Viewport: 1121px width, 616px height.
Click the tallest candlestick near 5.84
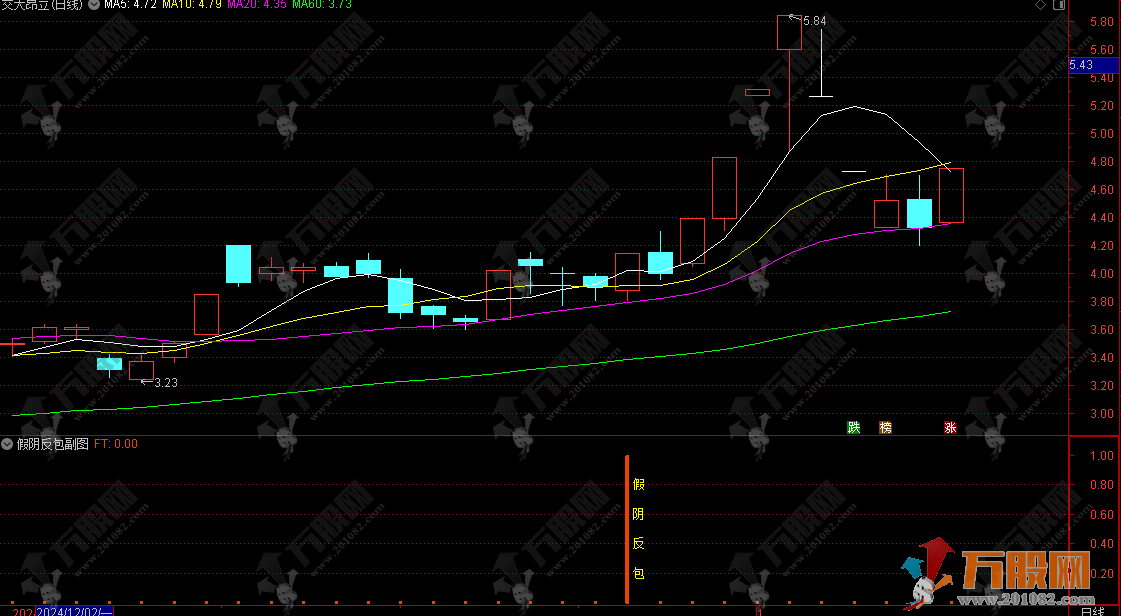789,82
